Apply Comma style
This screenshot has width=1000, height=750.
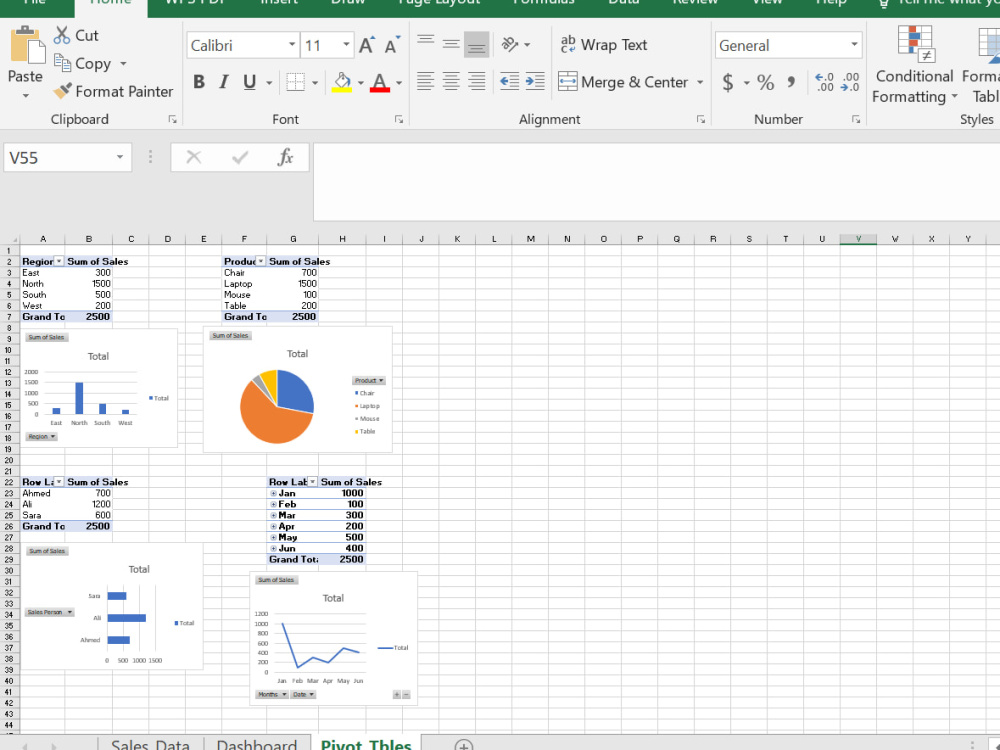click(791, 82)
